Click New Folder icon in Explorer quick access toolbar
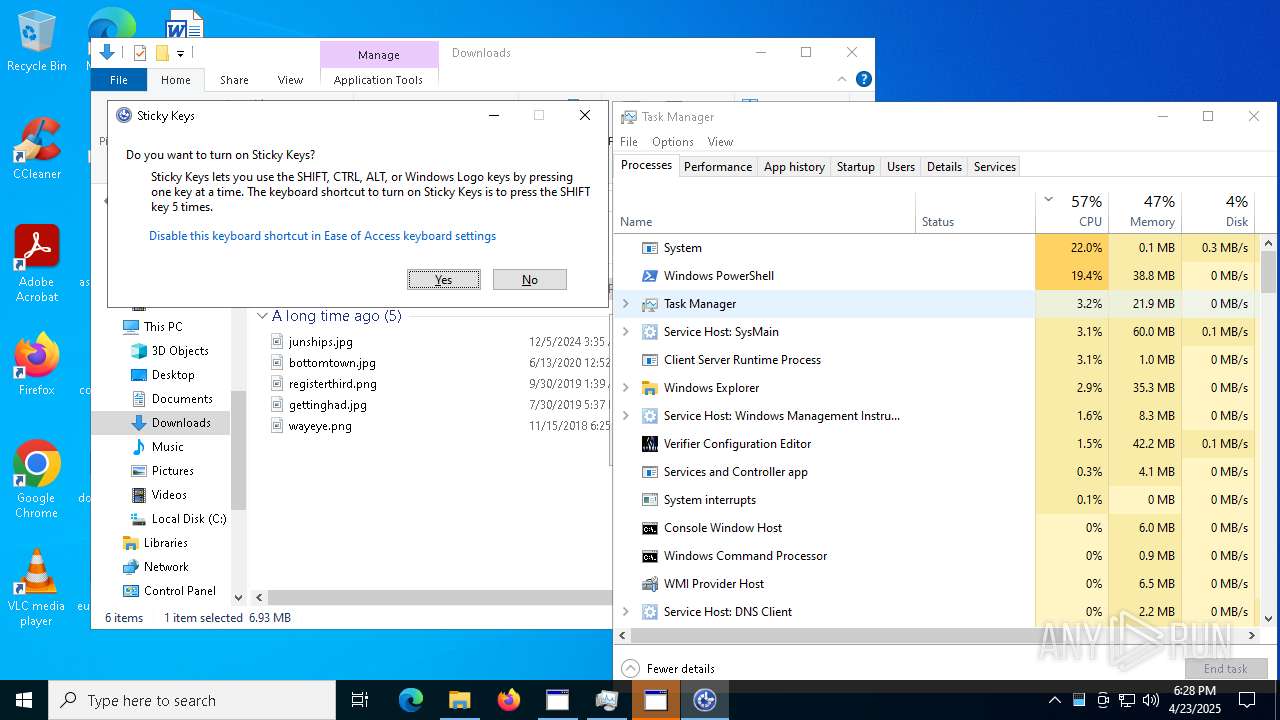The width and height of the screenshot is (1280, 720). 162,53
